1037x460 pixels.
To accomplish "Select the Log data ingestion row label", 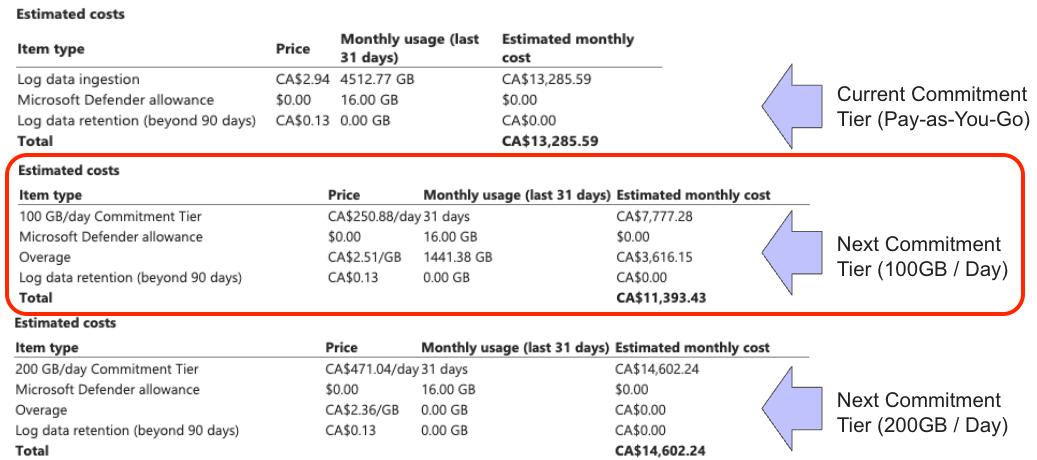I will click(79, 80).
